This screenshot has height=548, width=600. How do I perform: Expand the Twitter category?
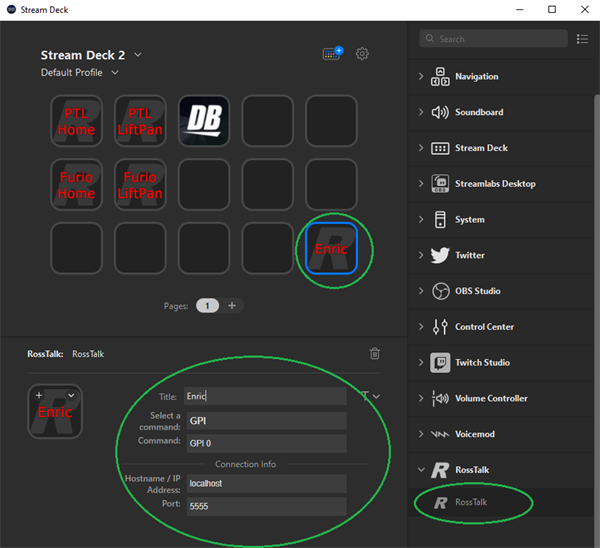click(421, 255)
